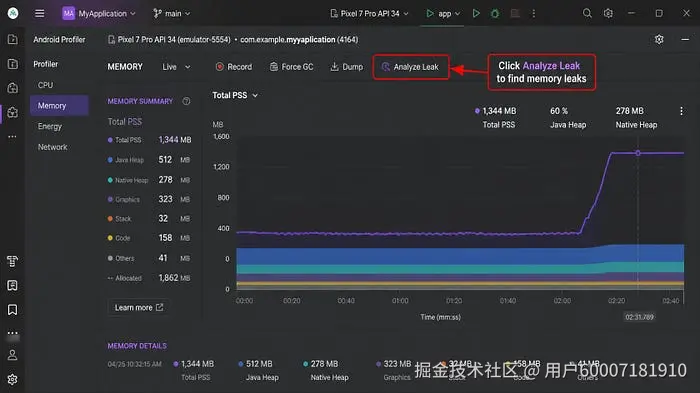Screen dimensions: 700x393
Task: Open the Project tool window icon
Action: tap(12, 39)
